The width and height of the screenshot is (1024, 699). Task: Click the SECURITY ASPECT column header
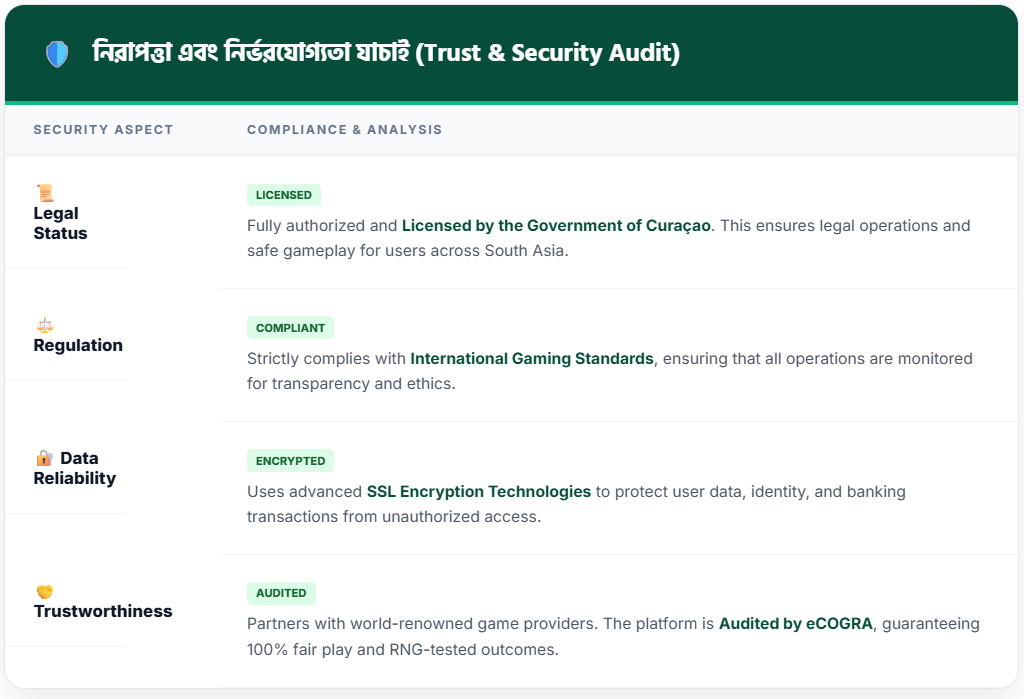[x=103, y=130]
